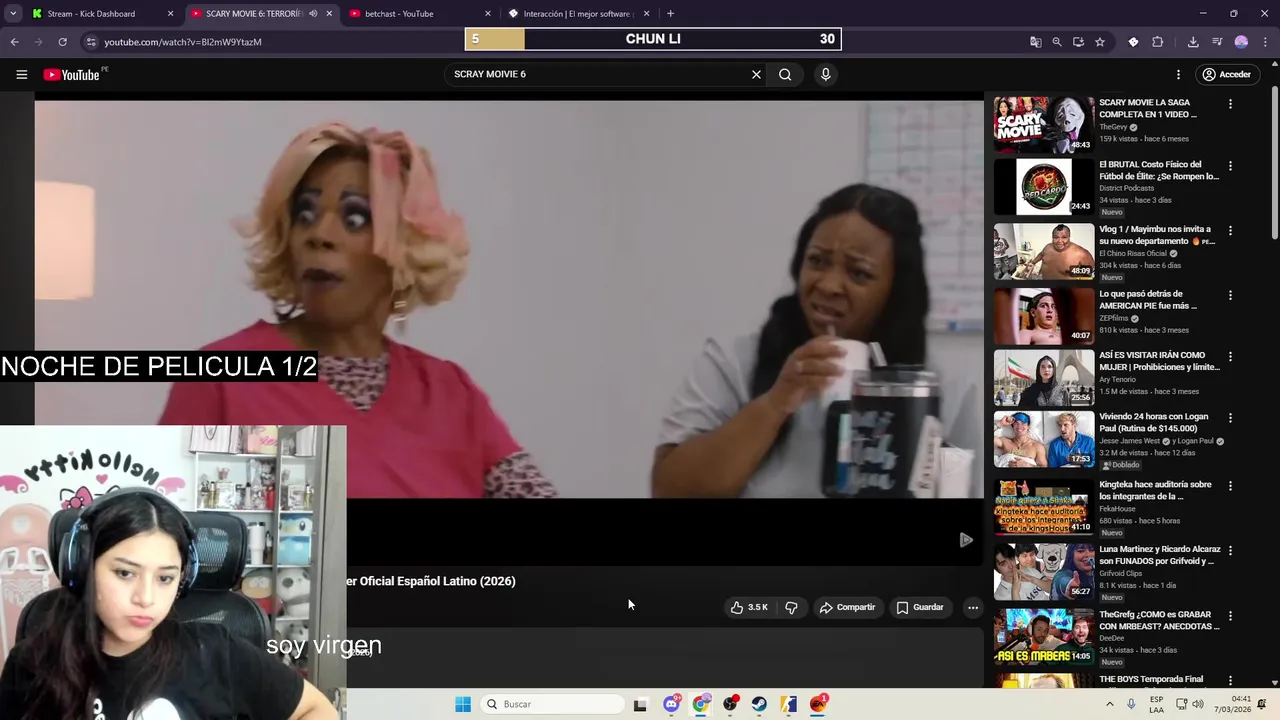Open media controls icon in Chrome toolbar
Viewport: 1280px width, 720px height.
click(x=1217, y=42)
